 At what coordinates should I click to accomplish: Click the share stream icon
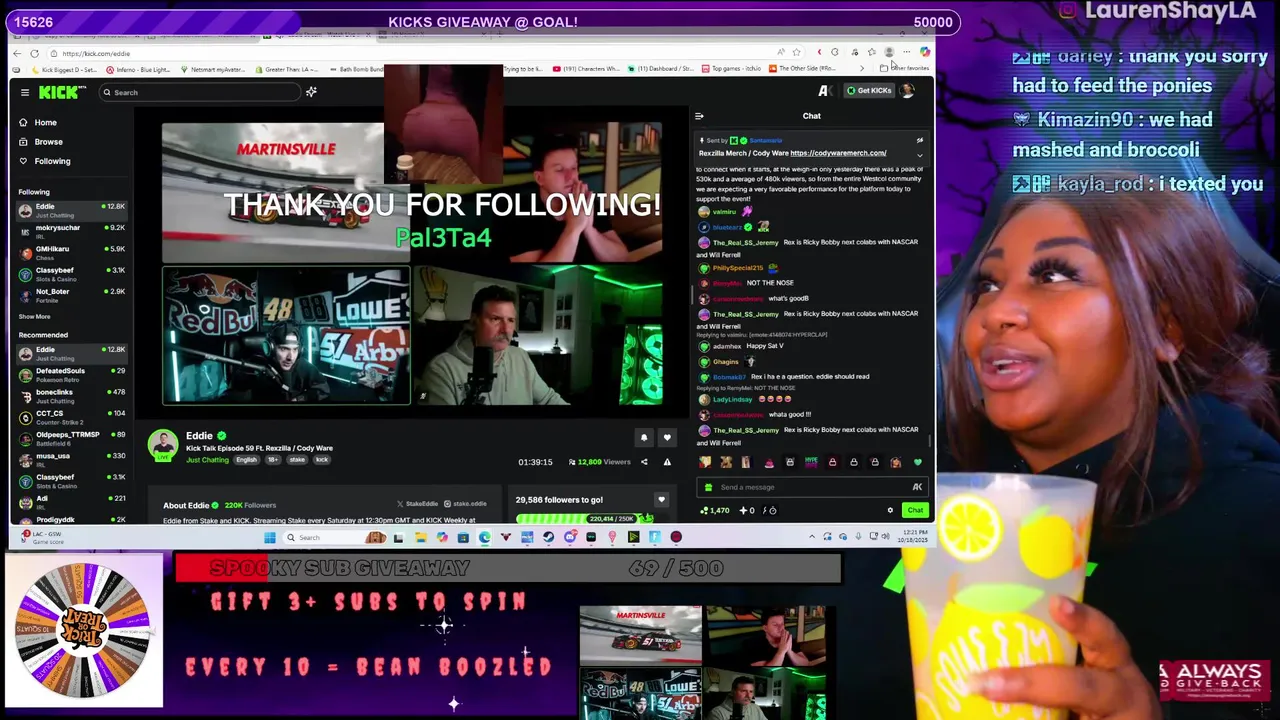(644, 462)
